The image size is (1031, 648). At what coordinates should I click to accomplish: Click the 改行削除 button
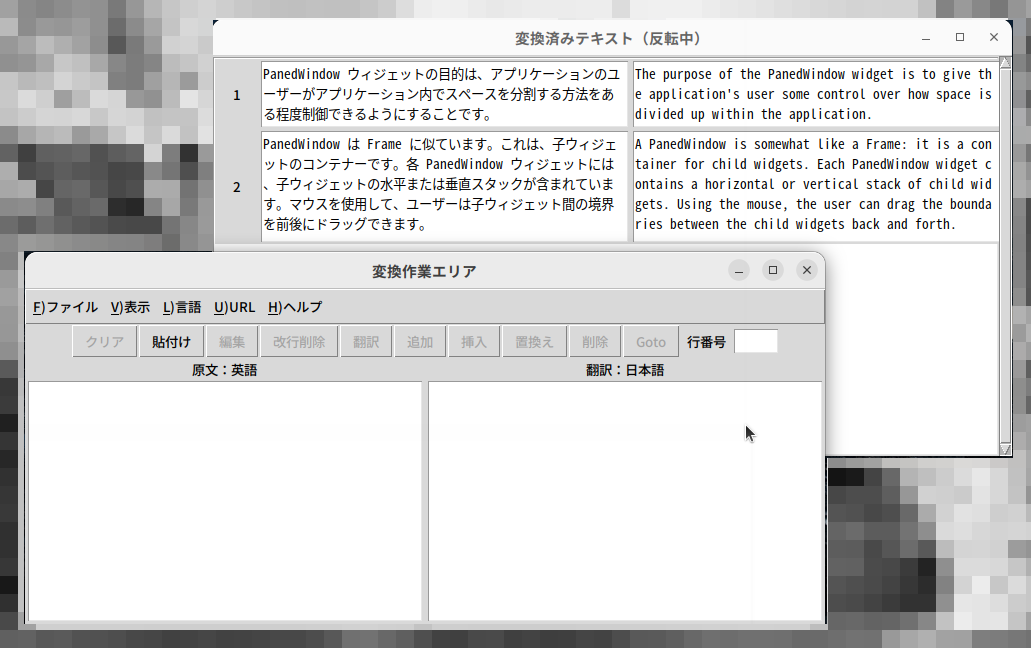coord(299,342)
